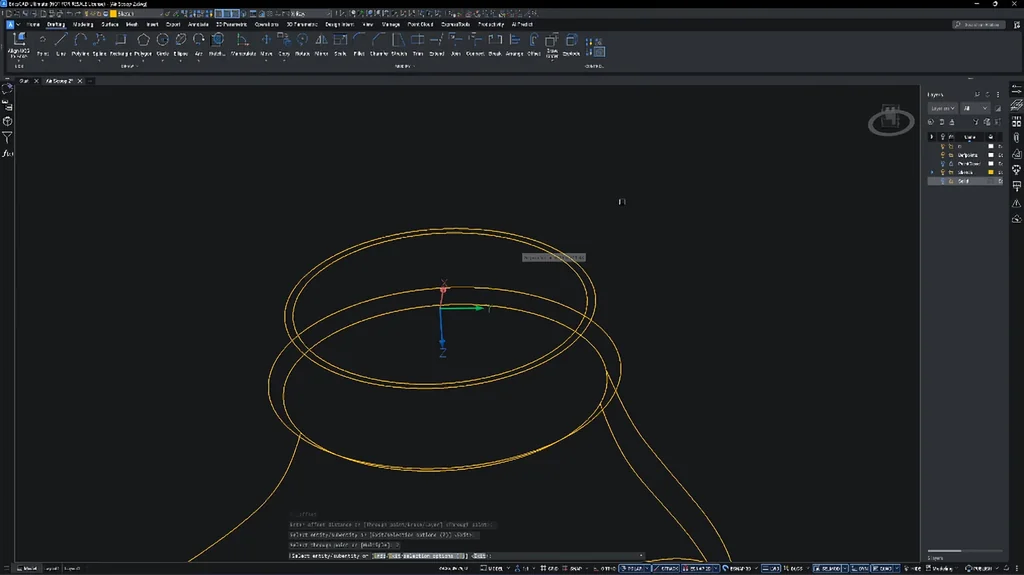This screenshot has height=575, width=1024.
Task: Toggle visibility of the Defpoints layer
Action: click(x=942, y=155)
